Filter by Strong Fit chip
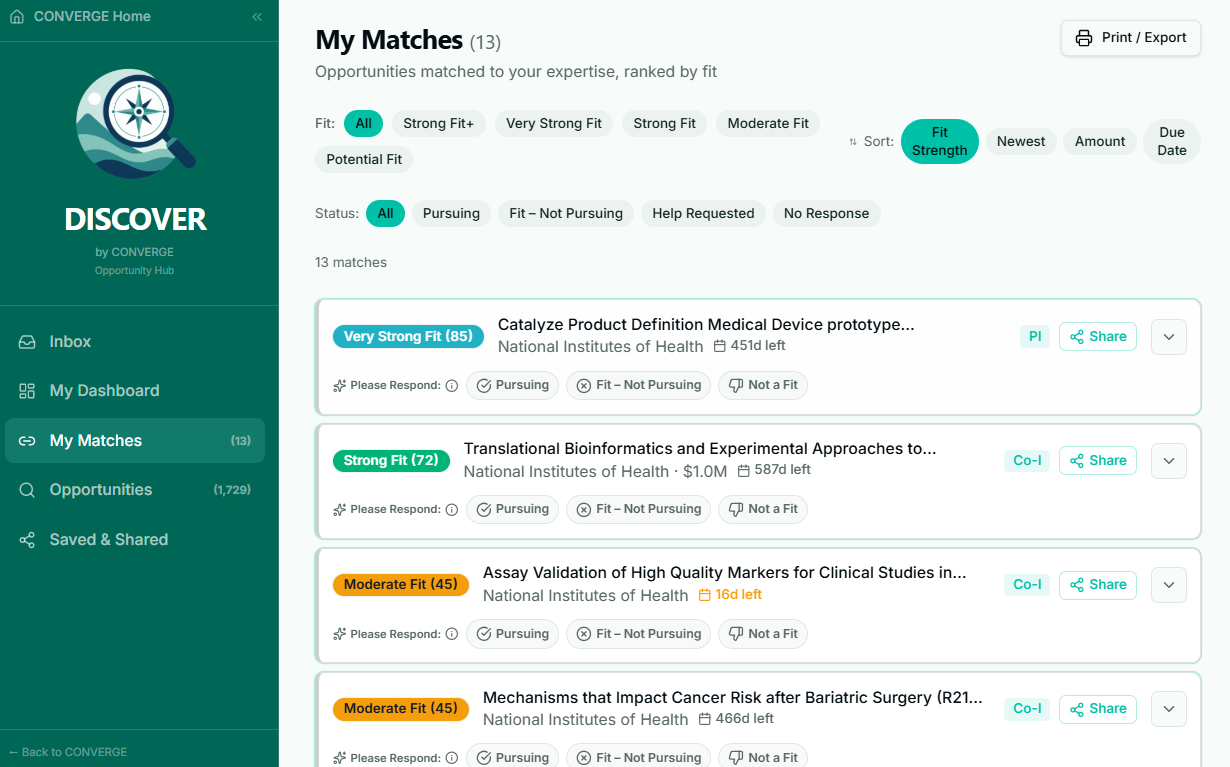This screenshot has width=1230, height=767. pos(665,124)
